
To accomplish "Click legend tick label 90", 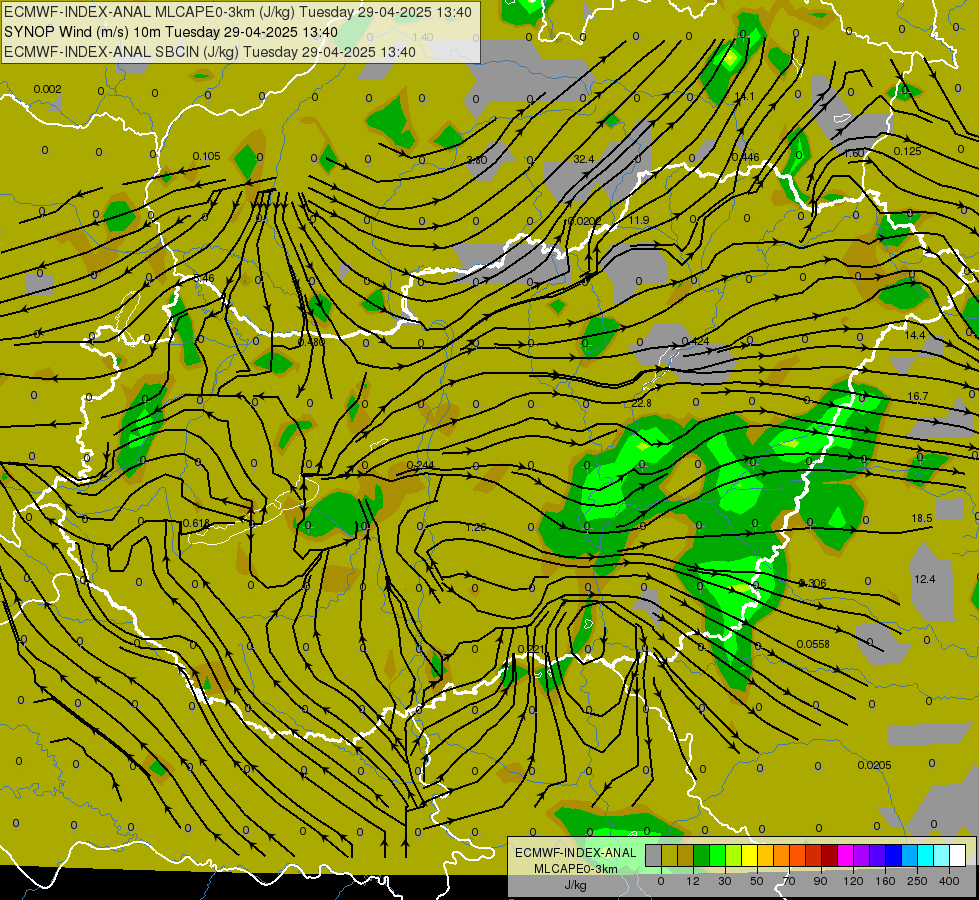I will coord(821,881).
